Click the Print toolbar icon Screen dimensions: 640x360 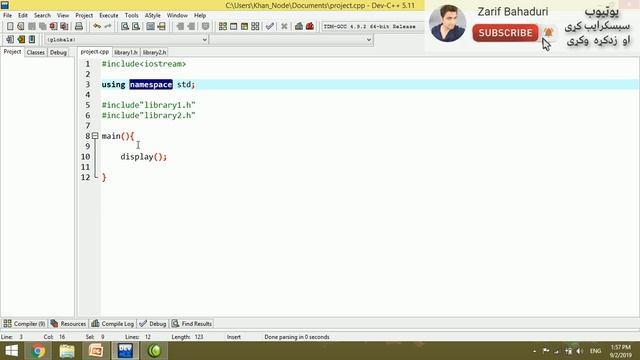79,27
